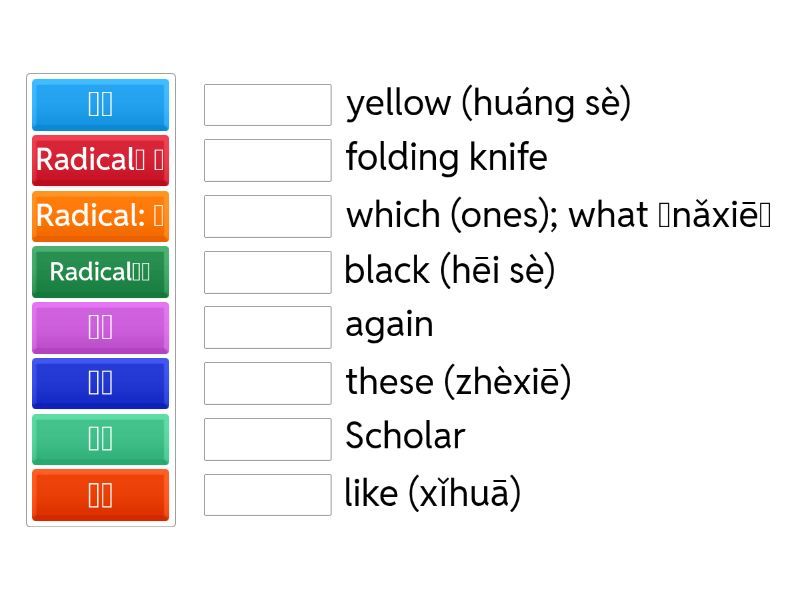
Task: Select the purple answer tile
Action: coord(100,327)
